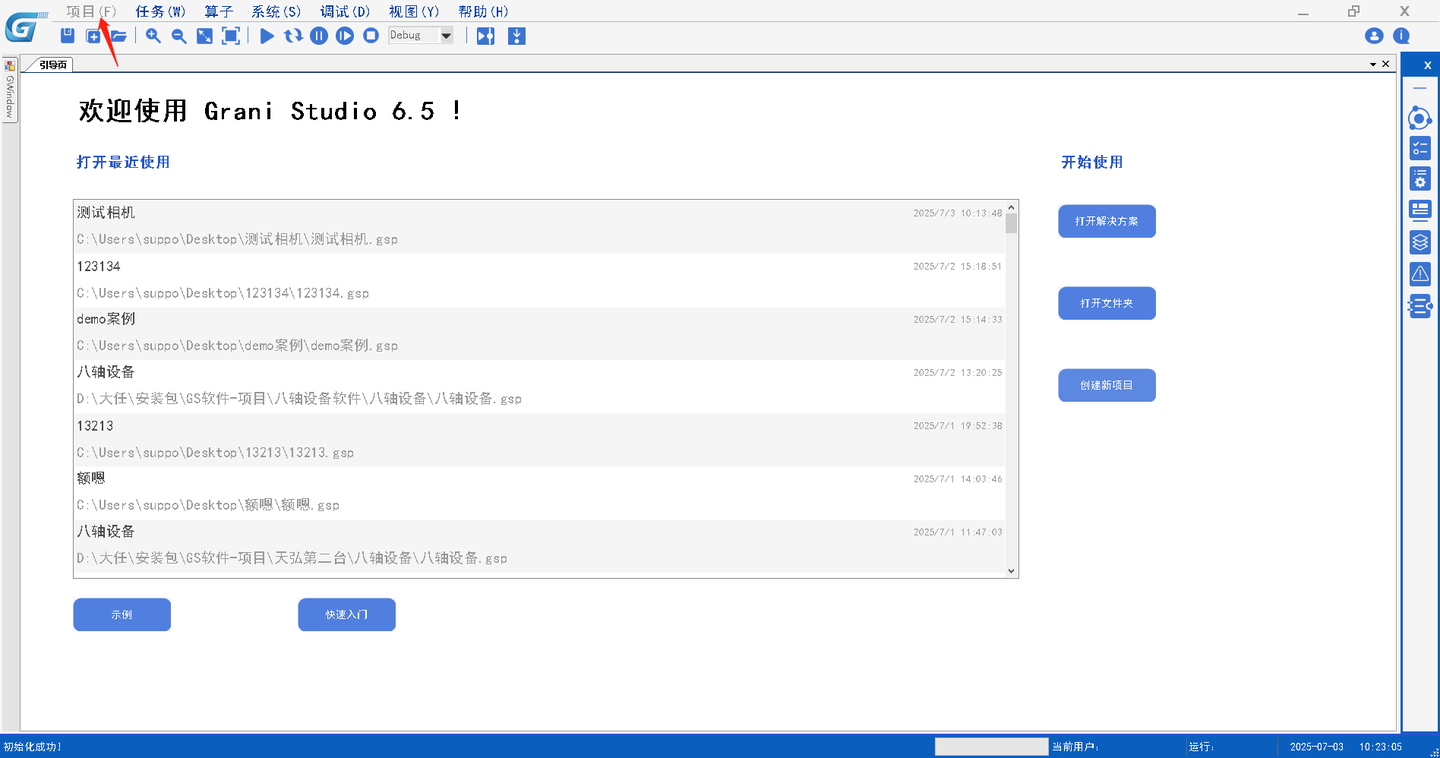Close the right blue sidebar panel
This screenshot has width=1440, height=758.
1428,65
